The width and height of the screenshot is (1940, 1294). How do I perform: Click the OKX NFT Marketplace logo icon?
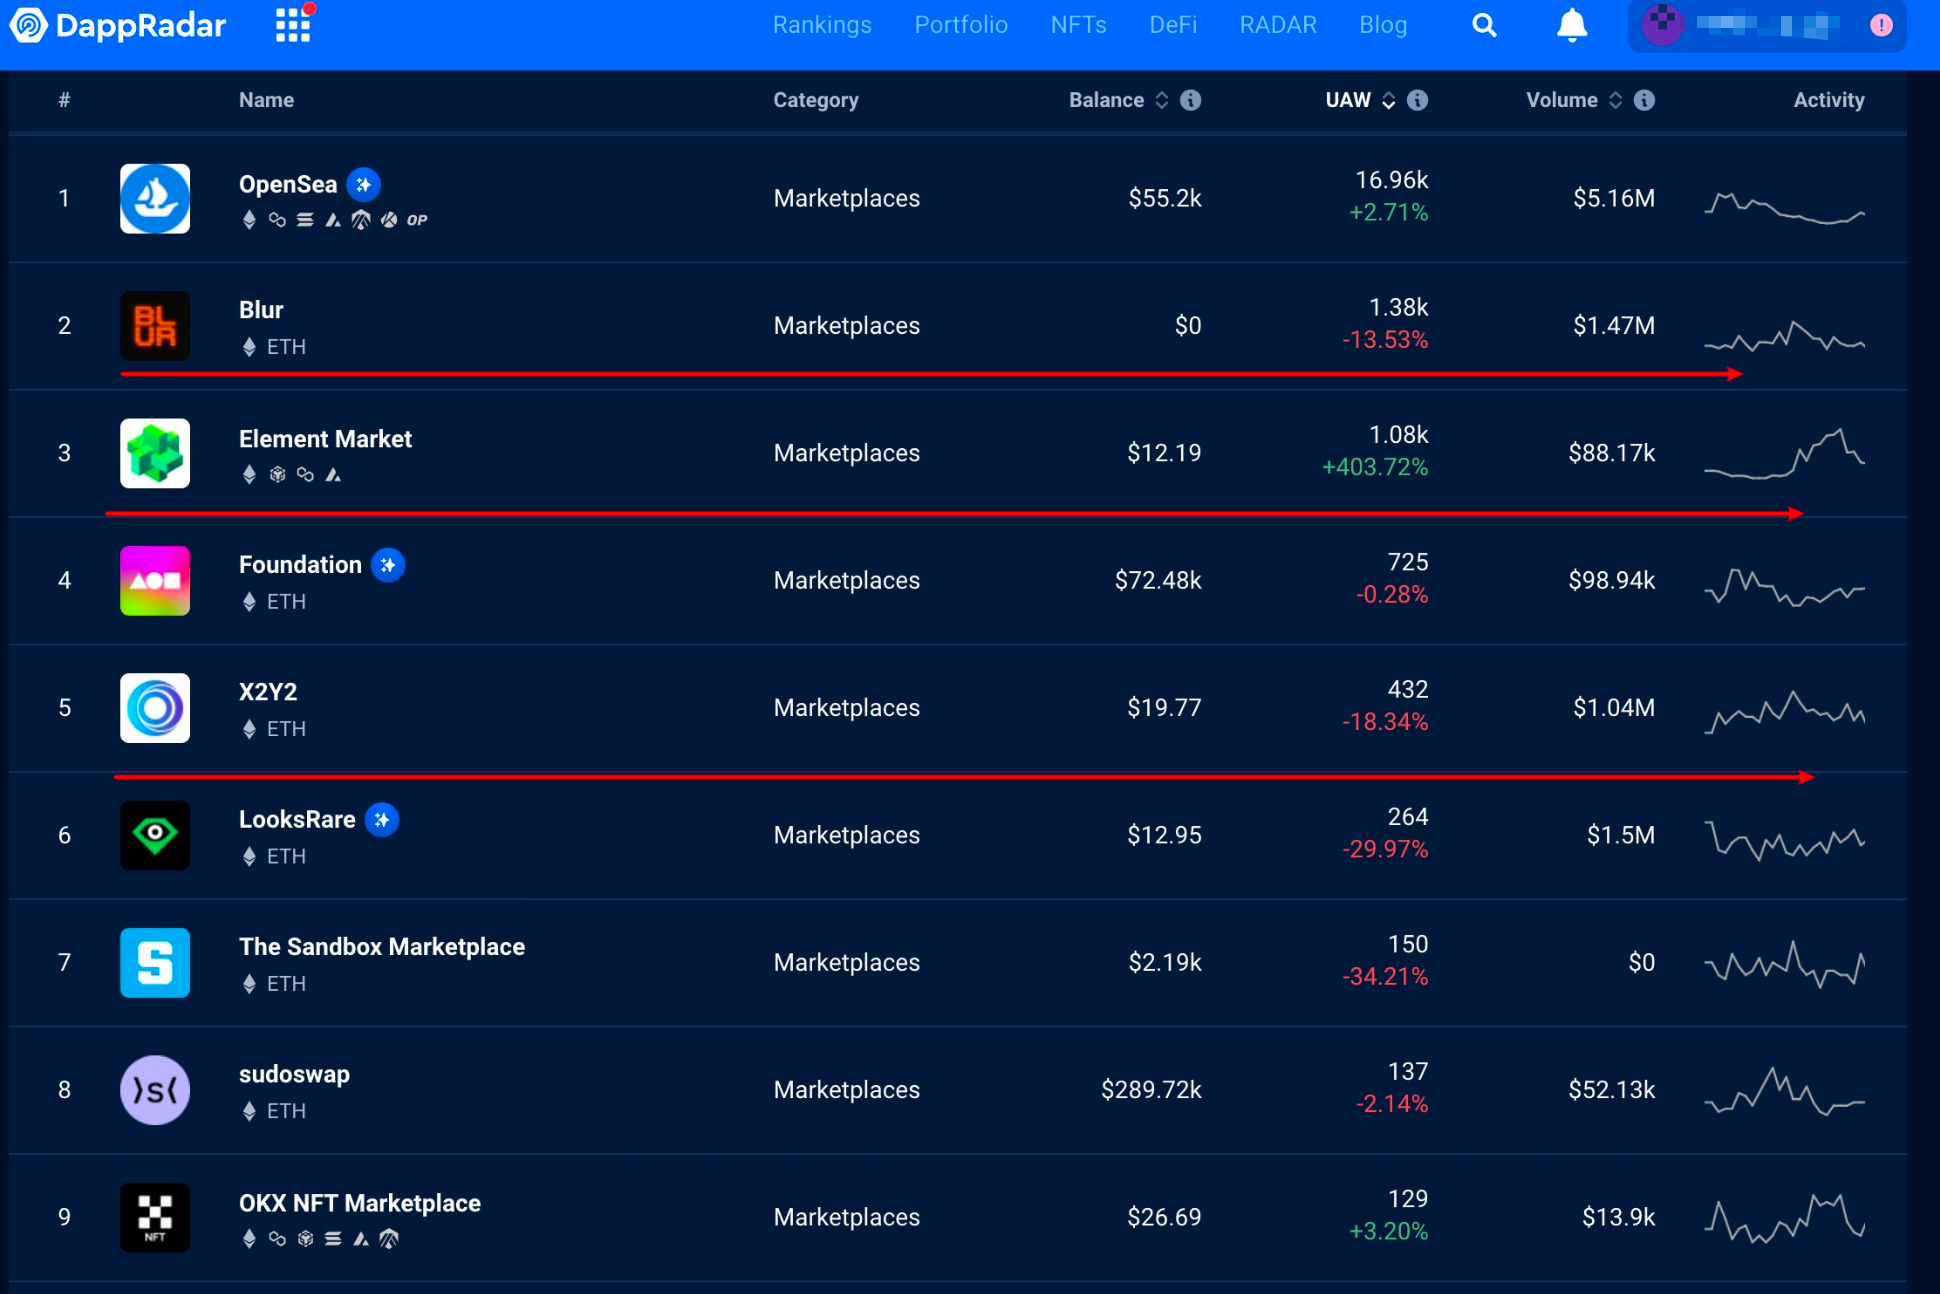coord(155,1217)
